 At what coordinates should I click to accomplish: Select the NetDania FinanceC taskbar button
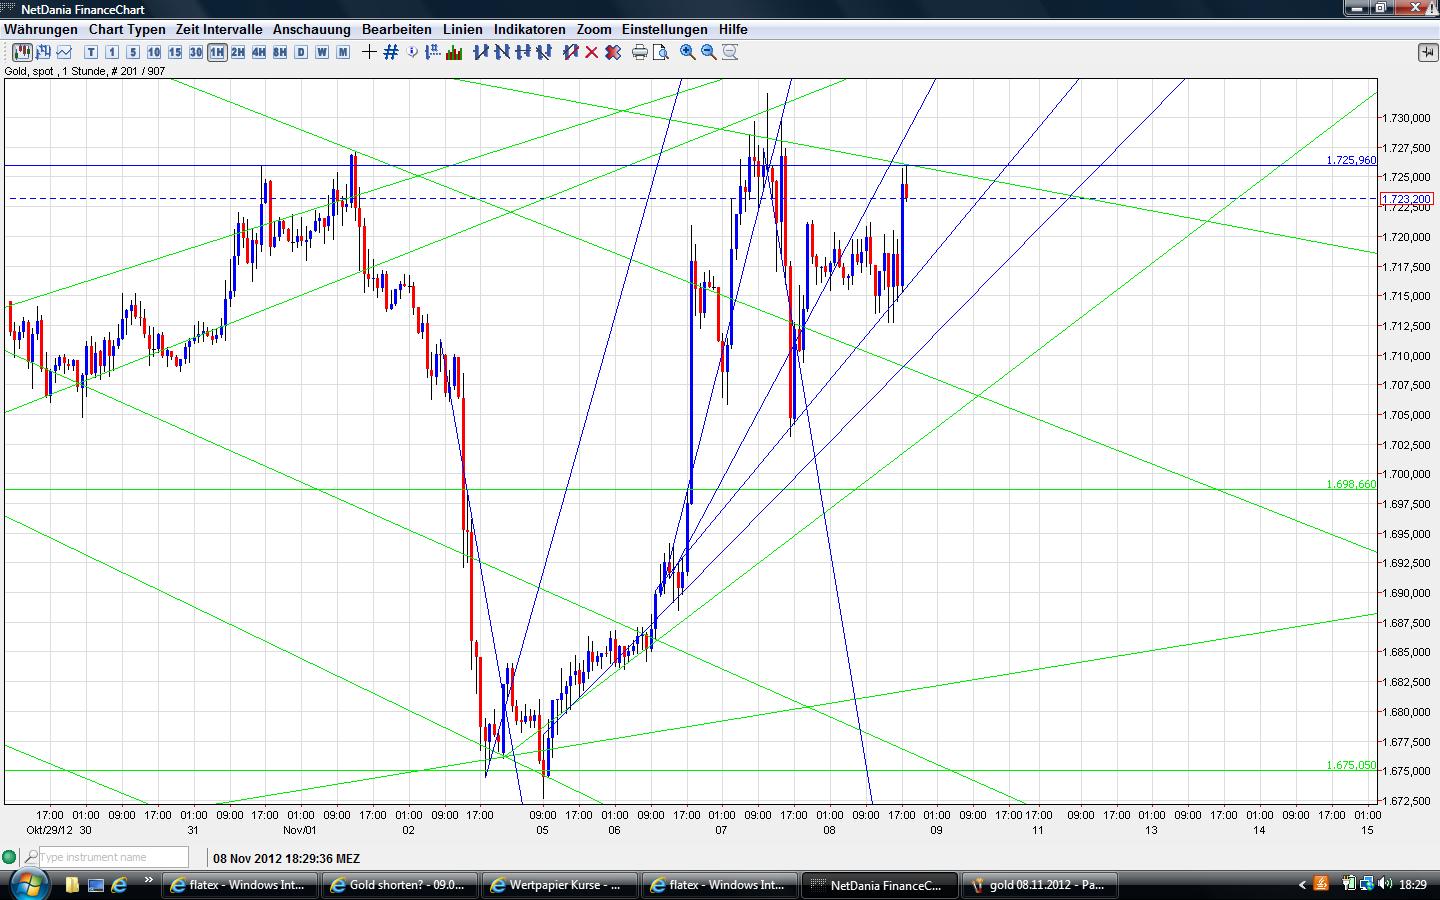pos(878,884)
